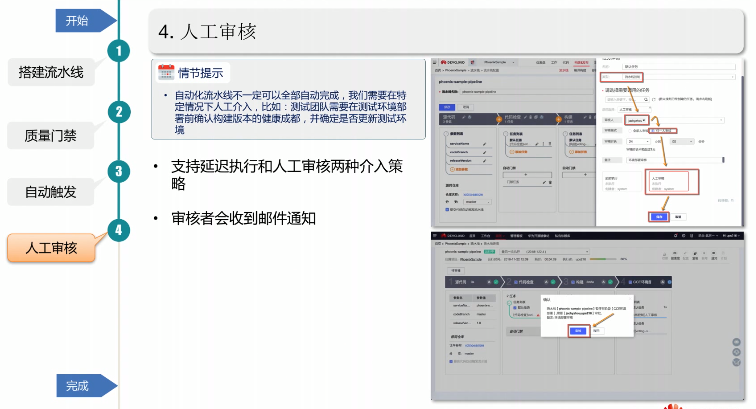The height and width of the screenshot is (409, 756).
Task: Open the 搭建流水线 step
Action: (x=51, y=72)
